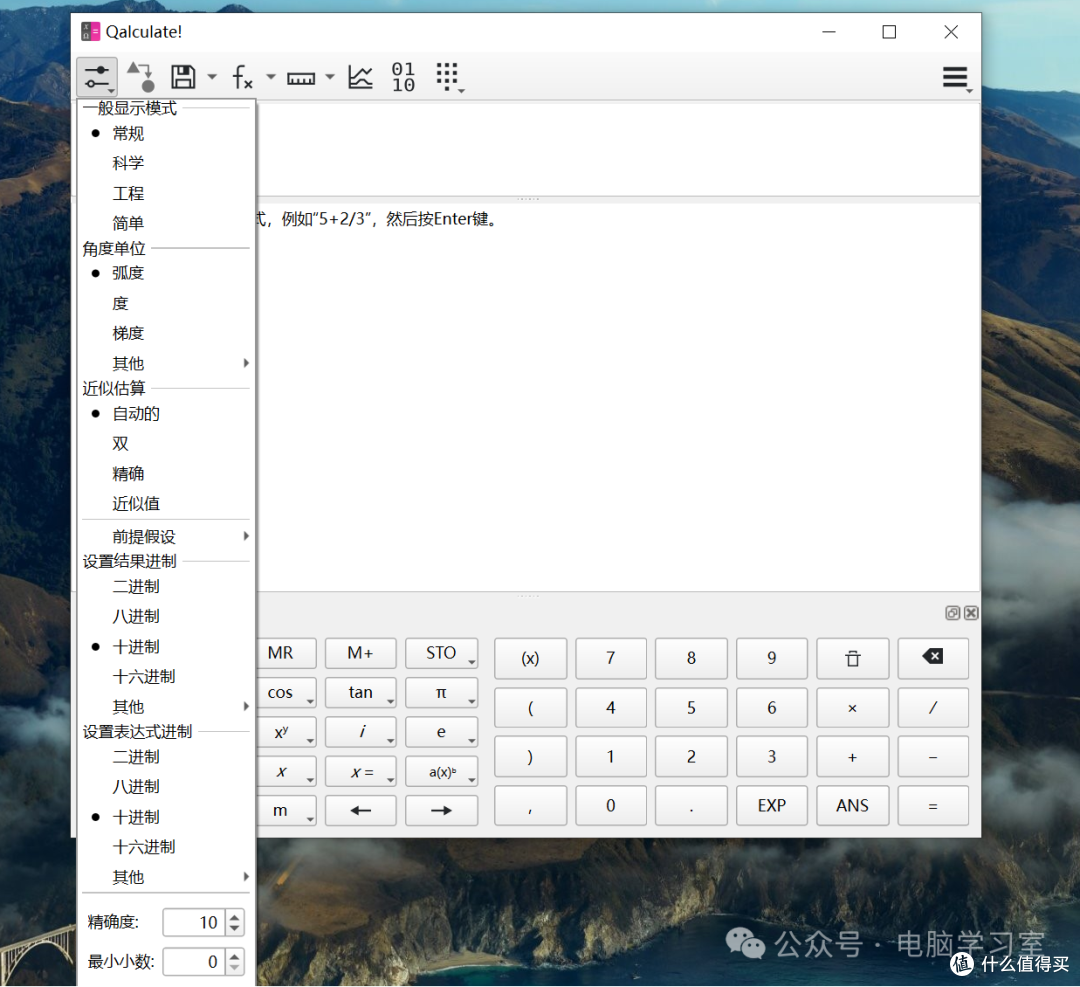Click the equals = key
The width and height of the screenshot is (1080, 987).
tap(933, 806)
